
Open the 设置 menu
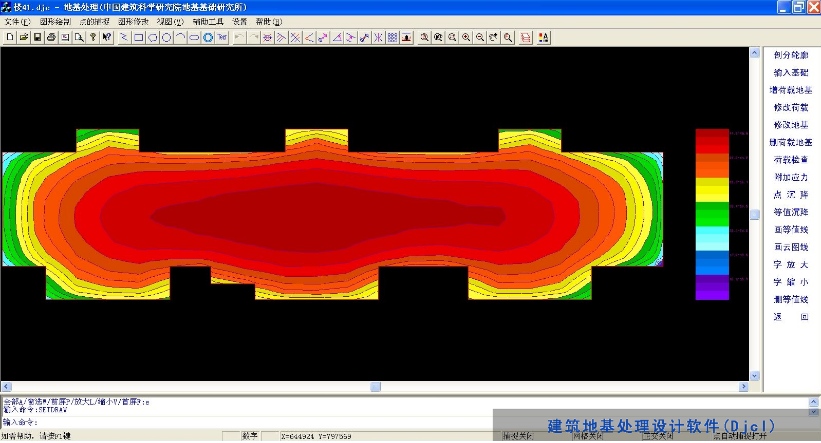239,21
